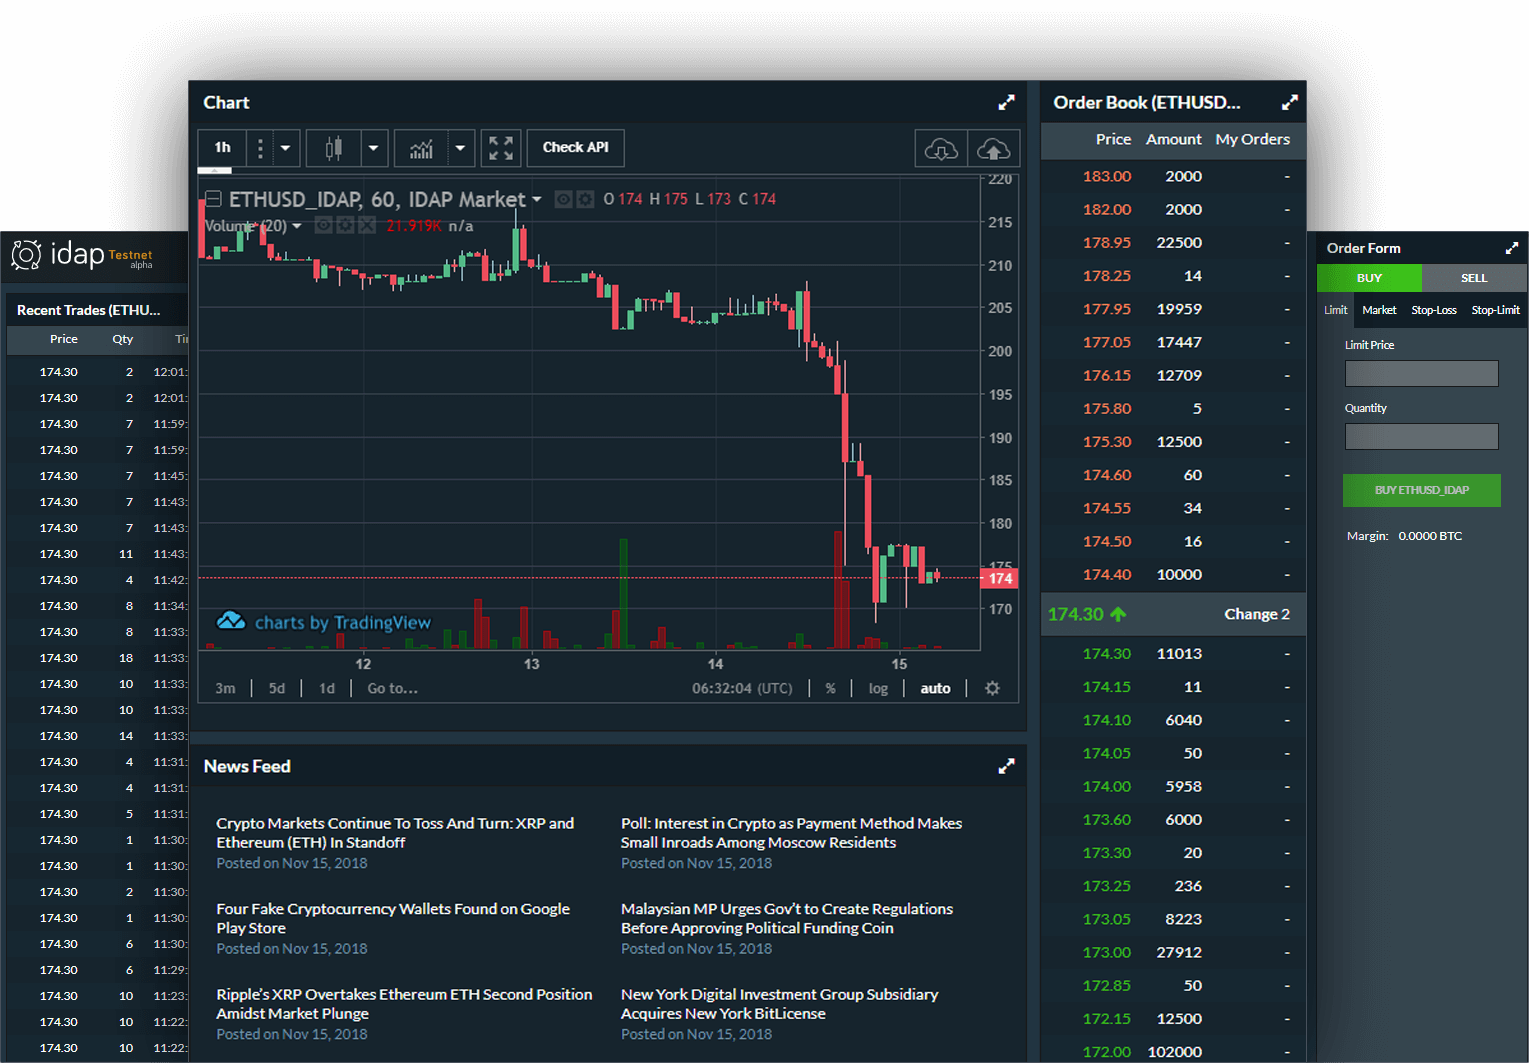Open the interval dropdown arrow
The image size is (1529, 1063).
(286, 148)
